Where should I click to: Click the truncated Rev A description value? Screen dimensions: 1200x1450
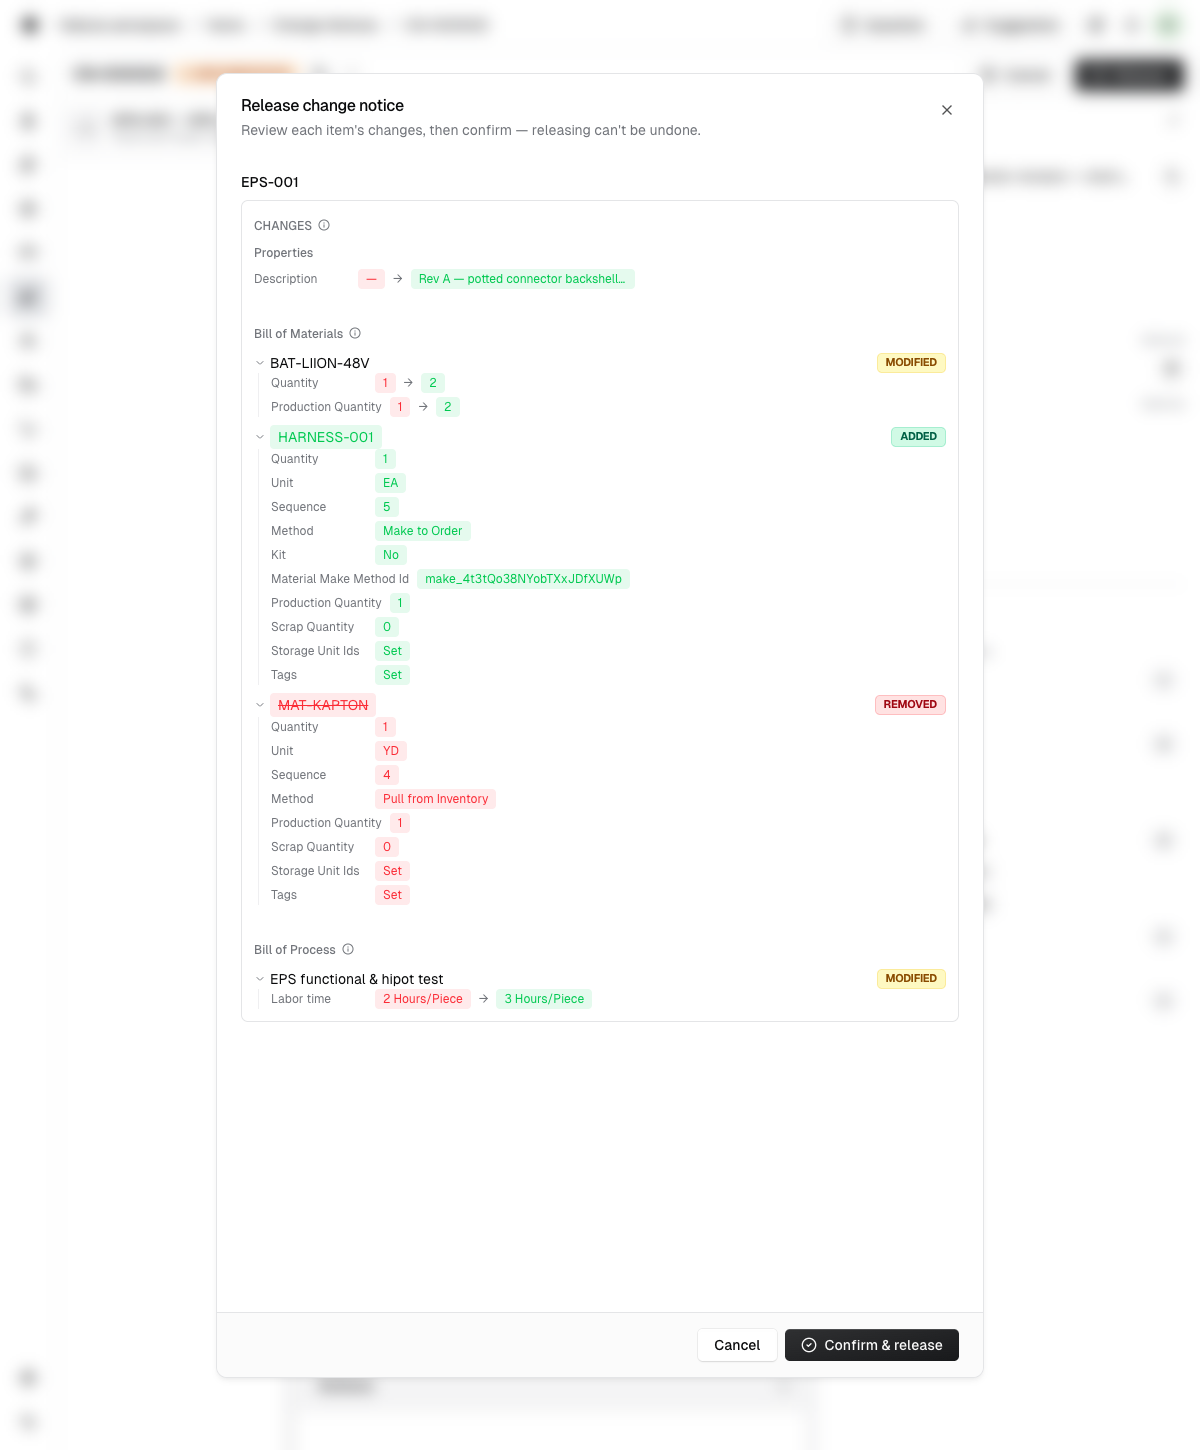pyautogui.click(x=522, y=279)
